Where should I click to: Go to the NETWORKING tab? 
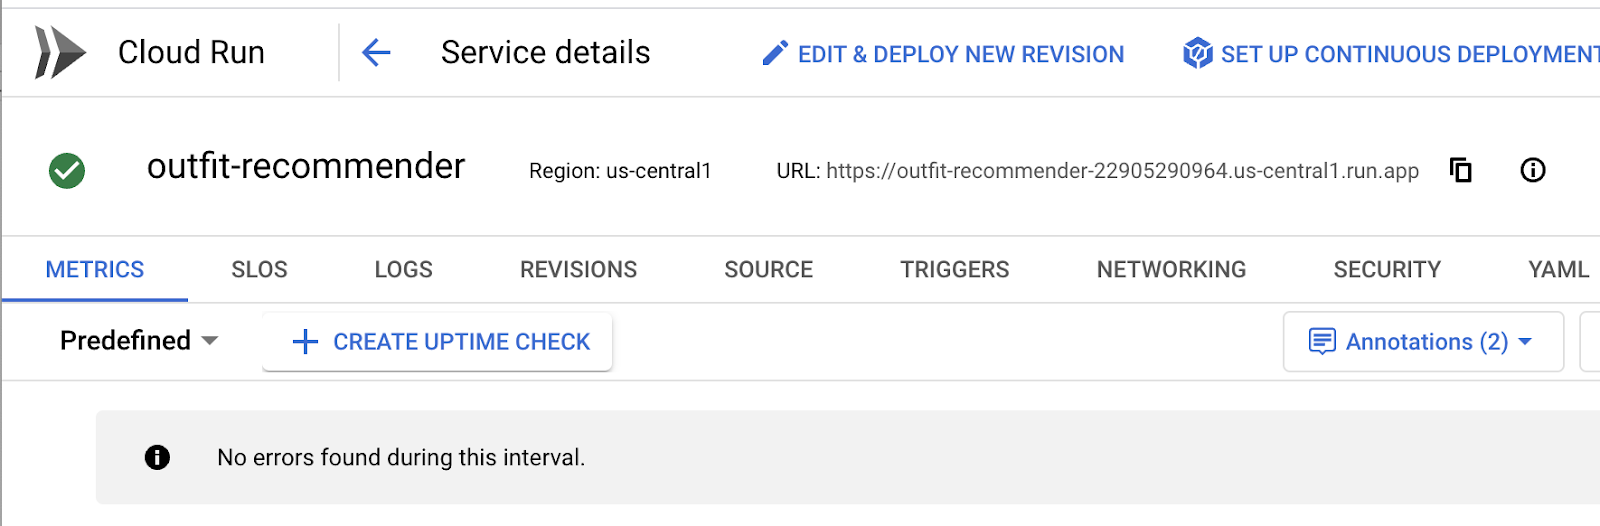(x=1171, y=270)
